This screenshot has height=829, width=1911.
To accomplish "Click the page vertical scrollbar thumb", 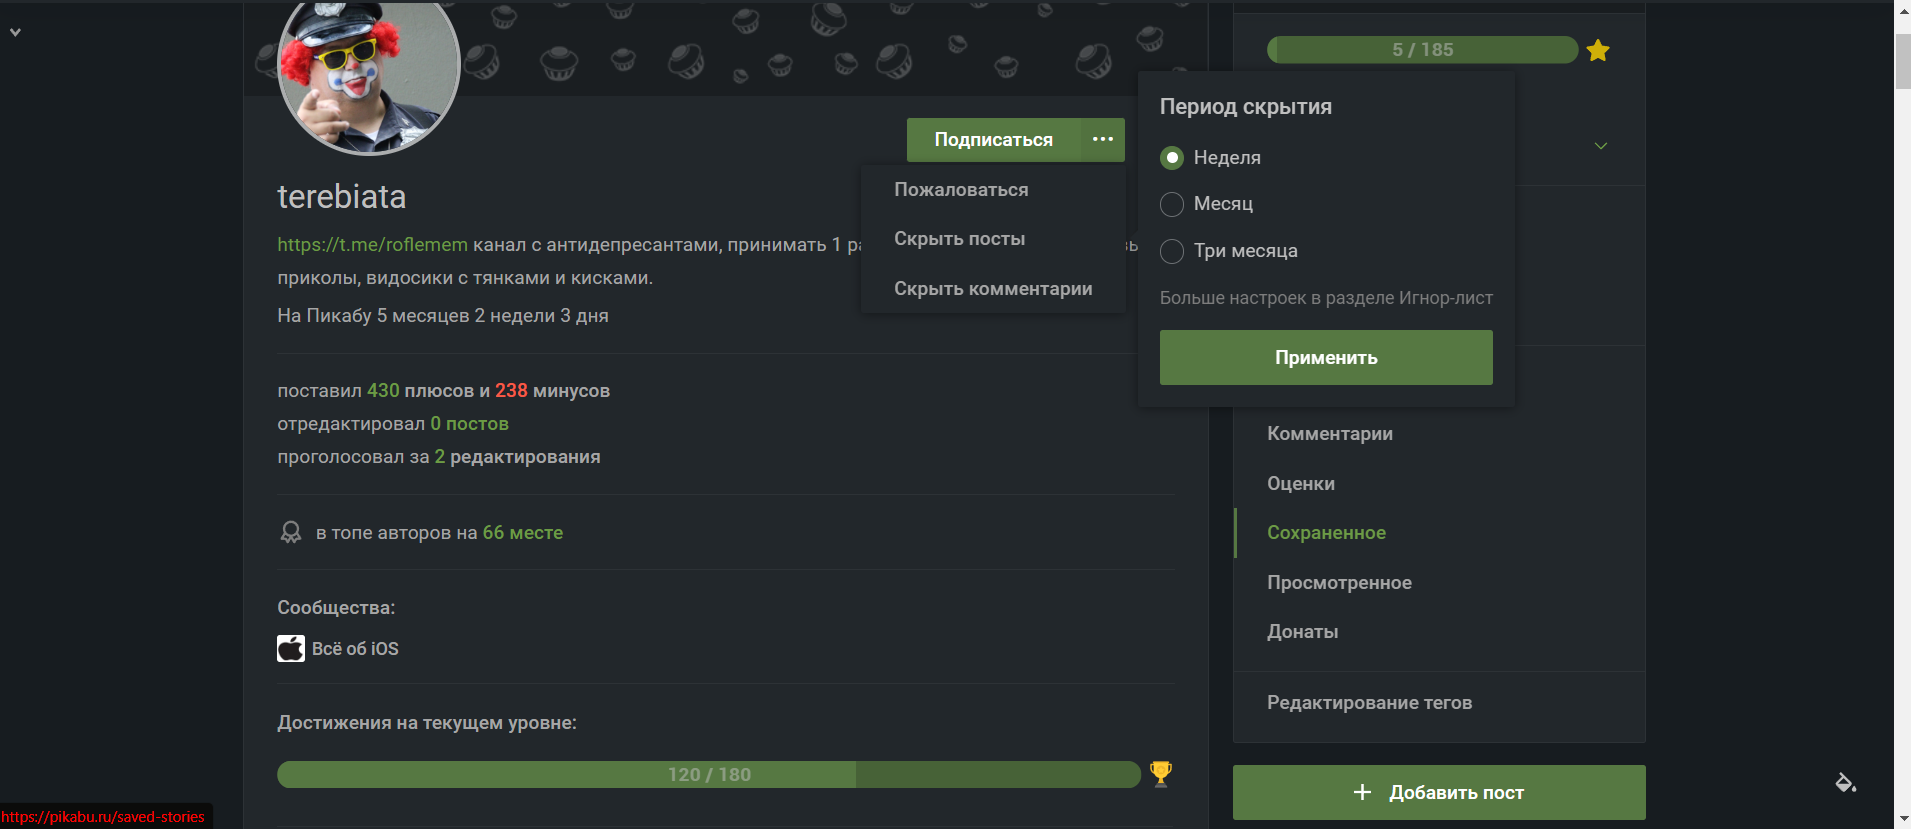I will pyautogui.click(x=1903, y=60).
